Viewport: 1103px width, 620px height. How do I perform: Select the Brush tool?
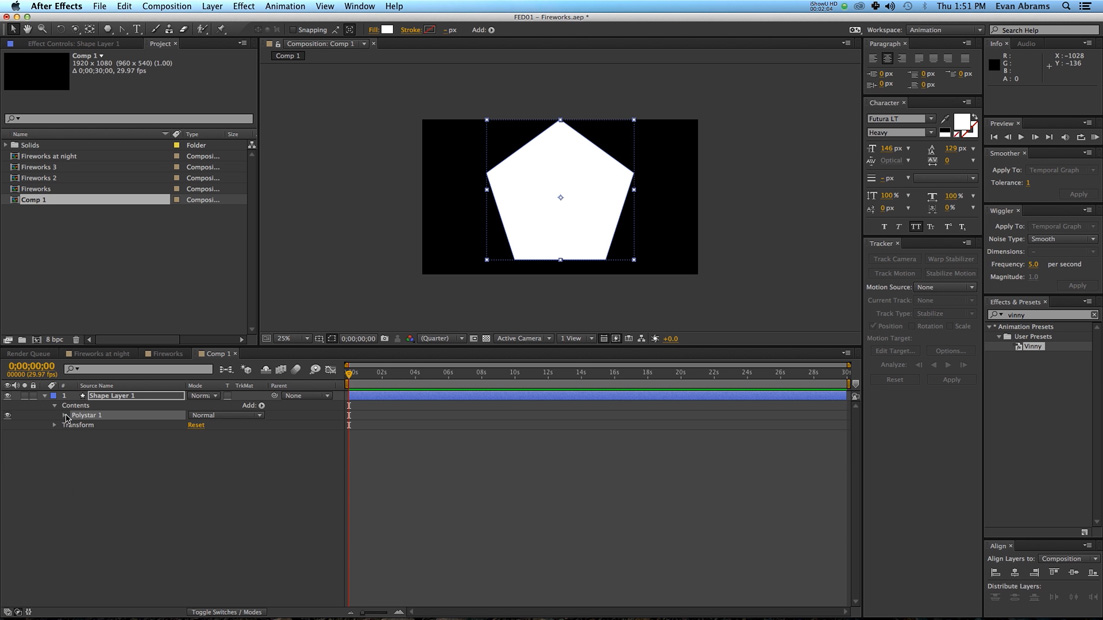click(x=155, y=30)
